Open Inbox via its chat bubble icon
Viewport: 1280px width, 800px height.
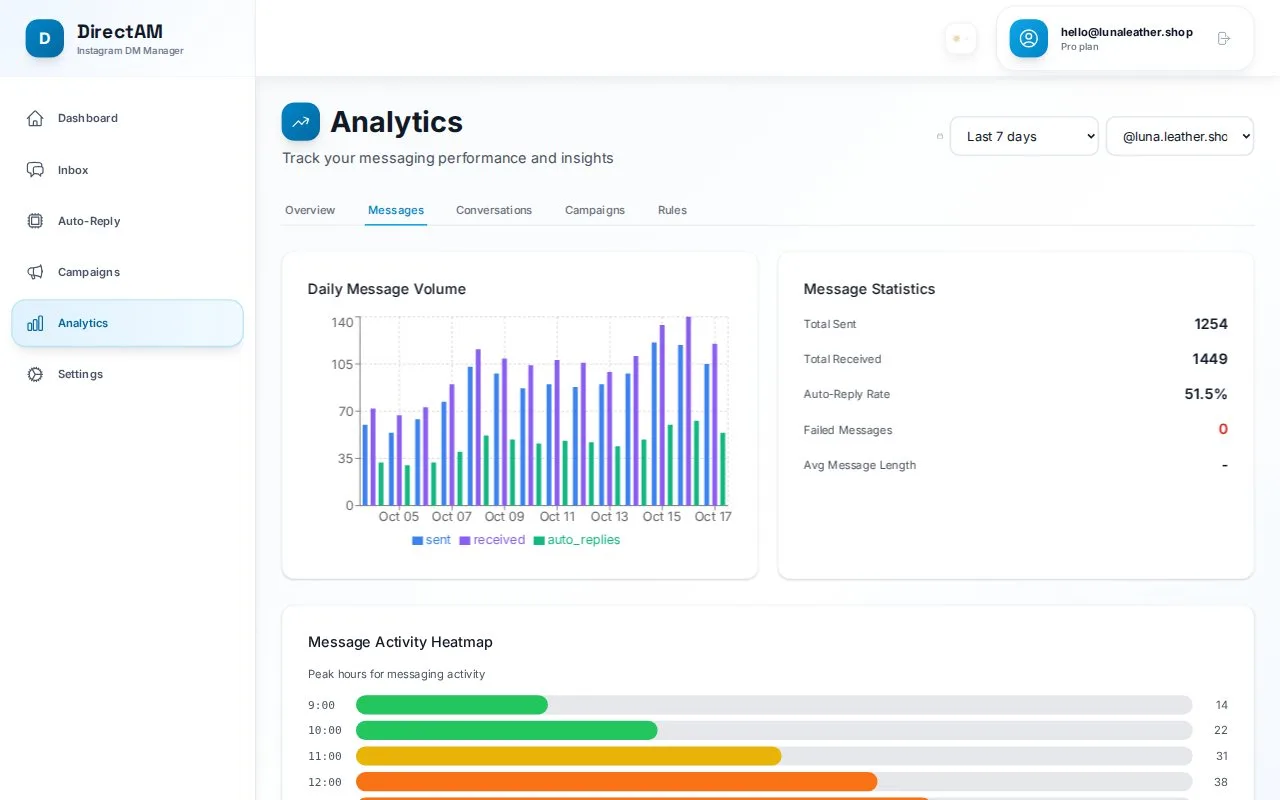click(35, 170)
